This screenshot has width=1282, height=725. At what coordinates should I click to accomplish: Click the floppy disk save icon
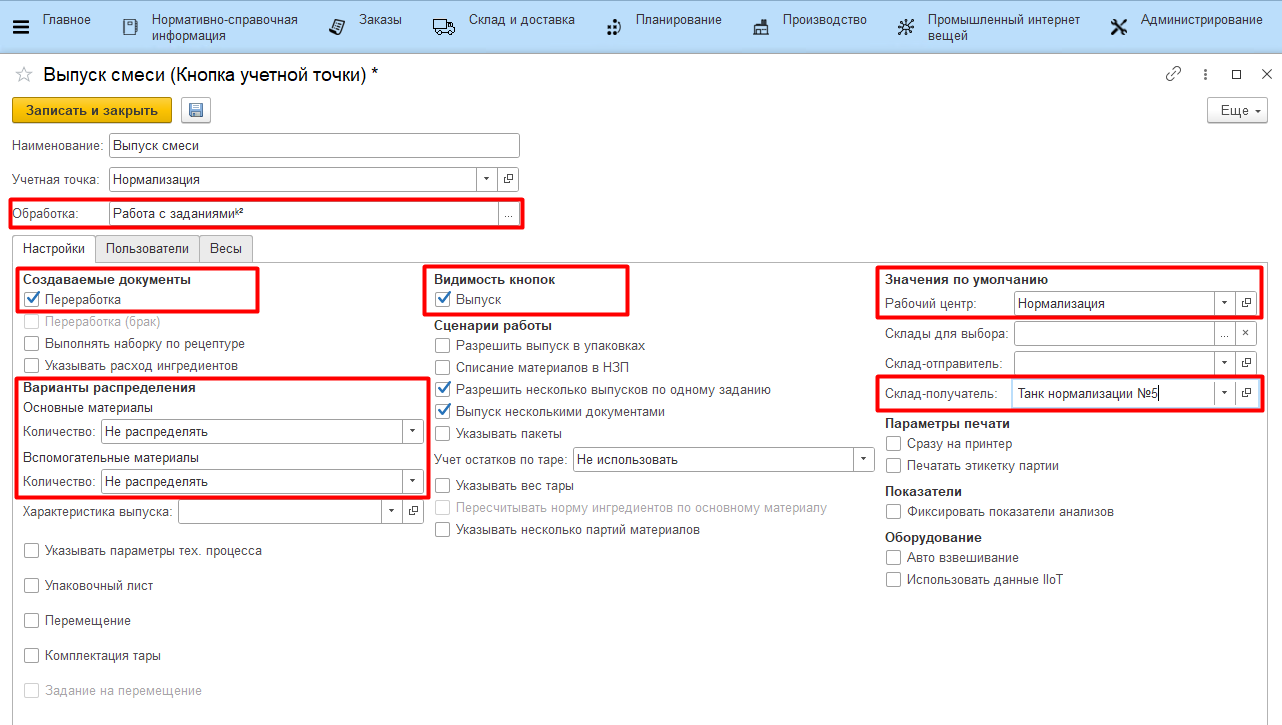pyautogui.click(x=195, y=111)
